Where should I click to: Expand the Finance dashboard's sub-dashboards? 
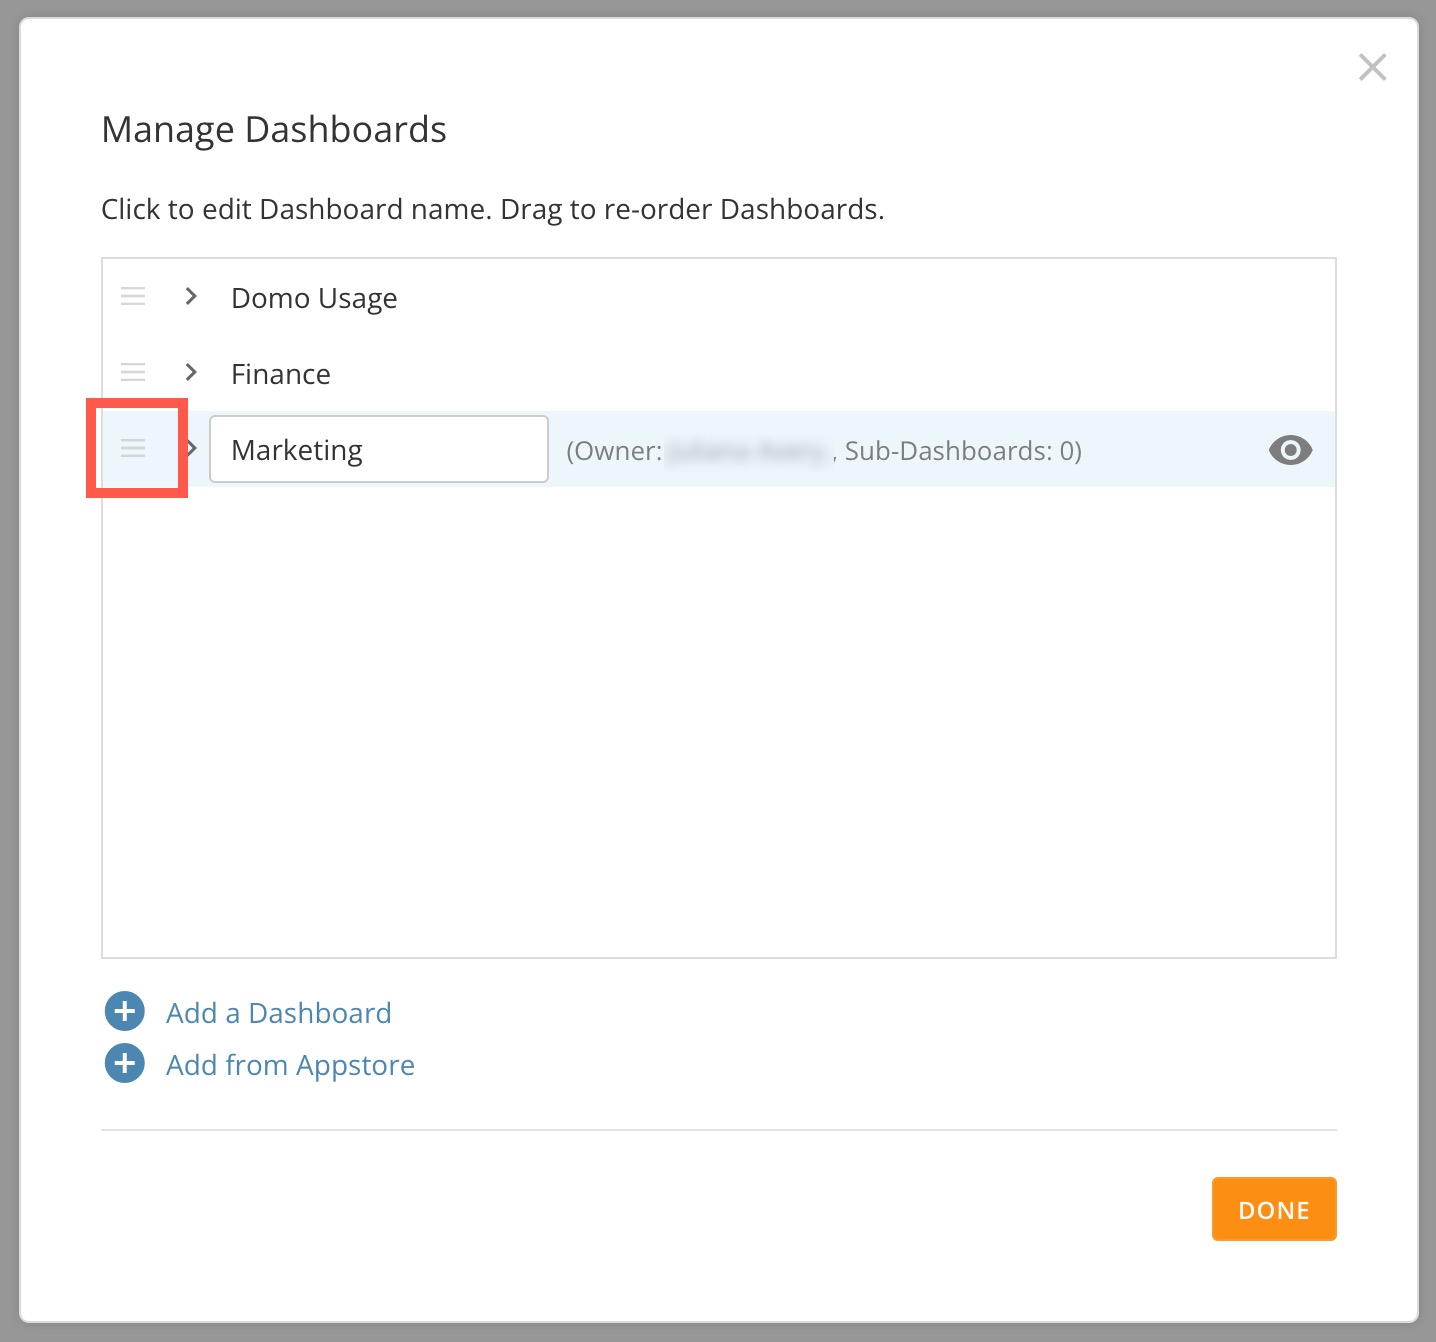(190, 372)
